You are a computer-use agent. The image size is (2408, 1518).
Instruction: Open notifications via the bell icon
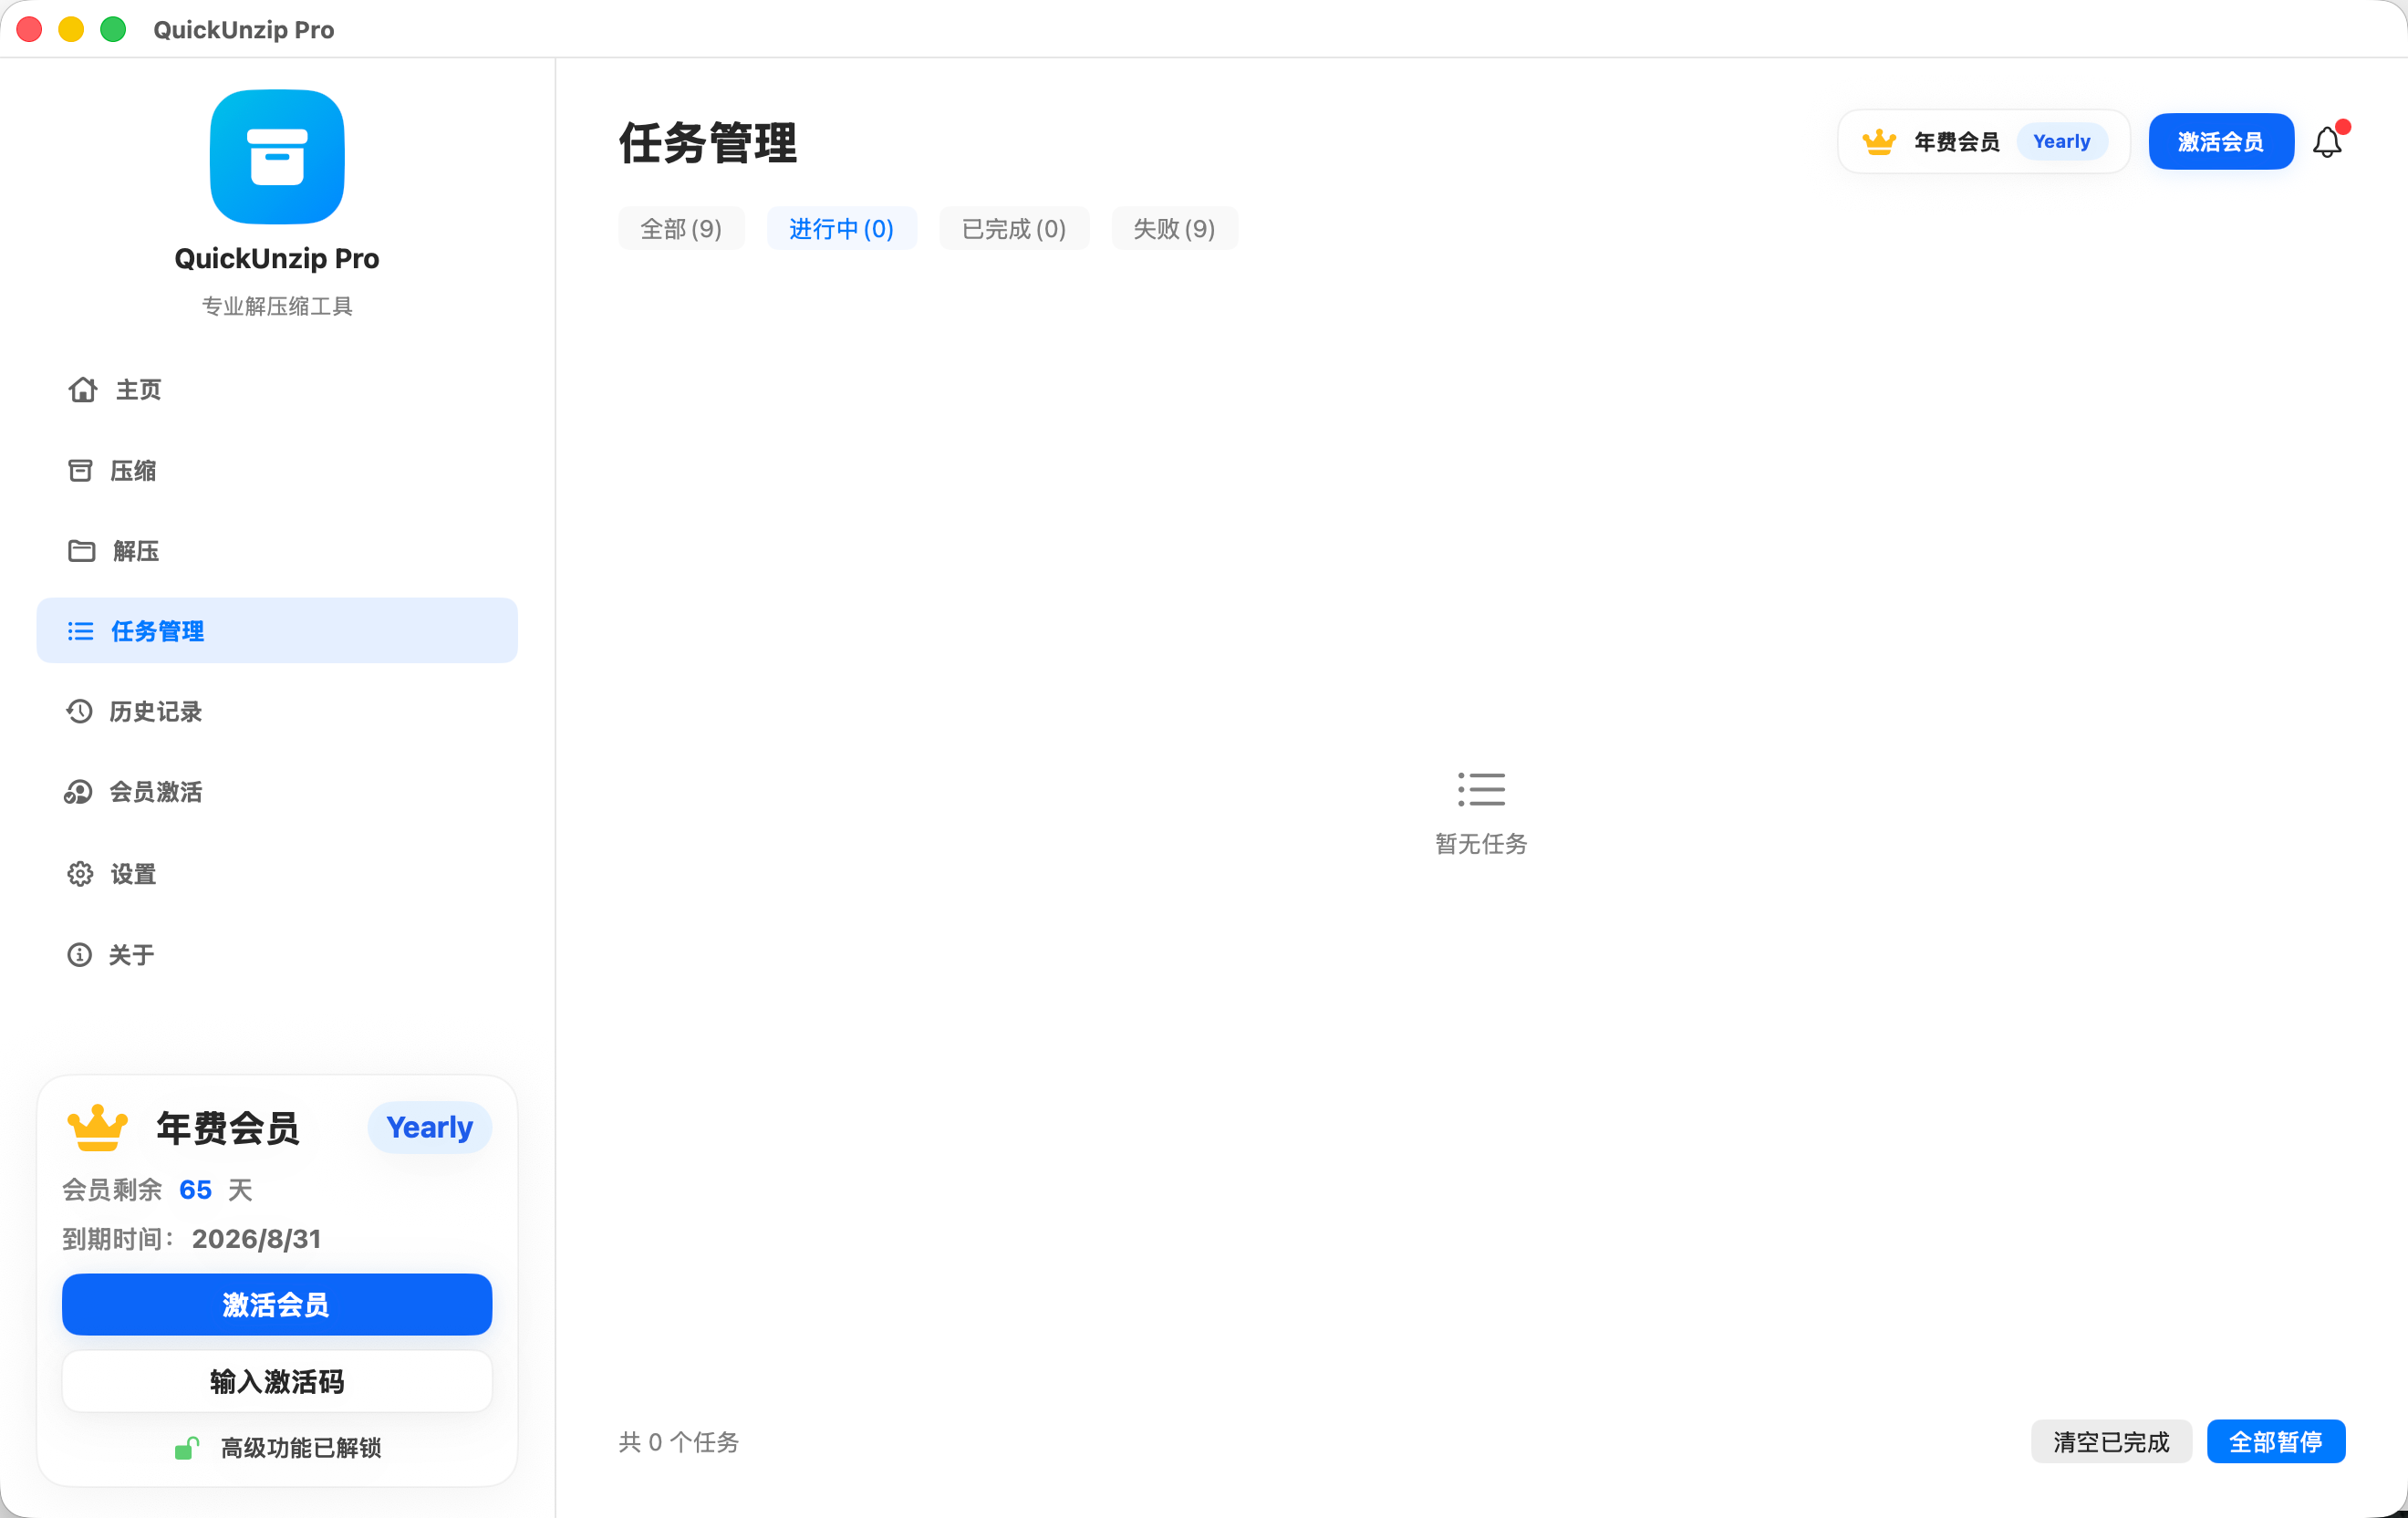(2328, 142)
